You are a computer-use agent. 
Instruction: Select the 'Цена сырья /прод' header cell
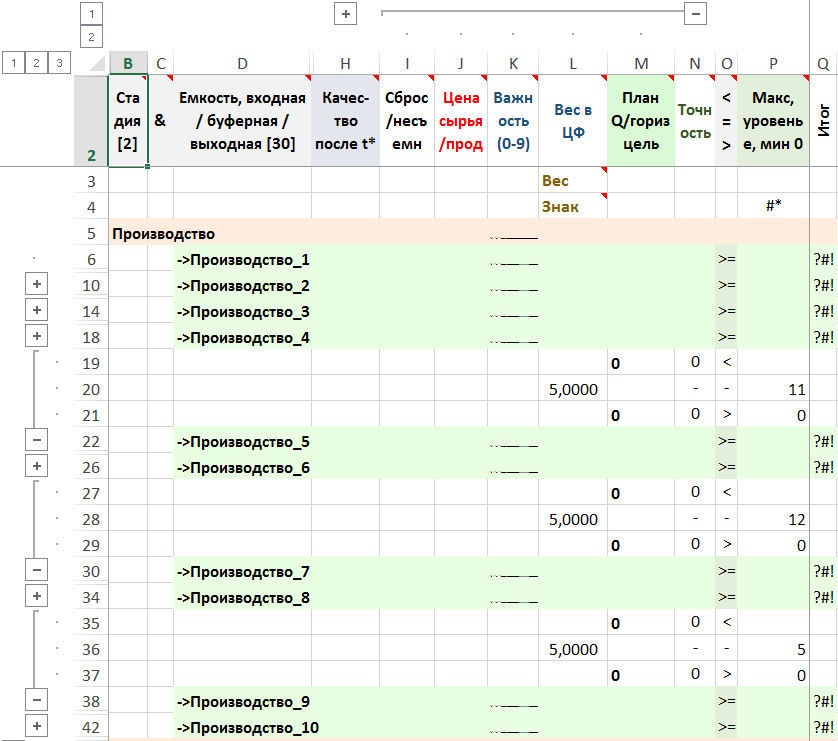[460, 121]
